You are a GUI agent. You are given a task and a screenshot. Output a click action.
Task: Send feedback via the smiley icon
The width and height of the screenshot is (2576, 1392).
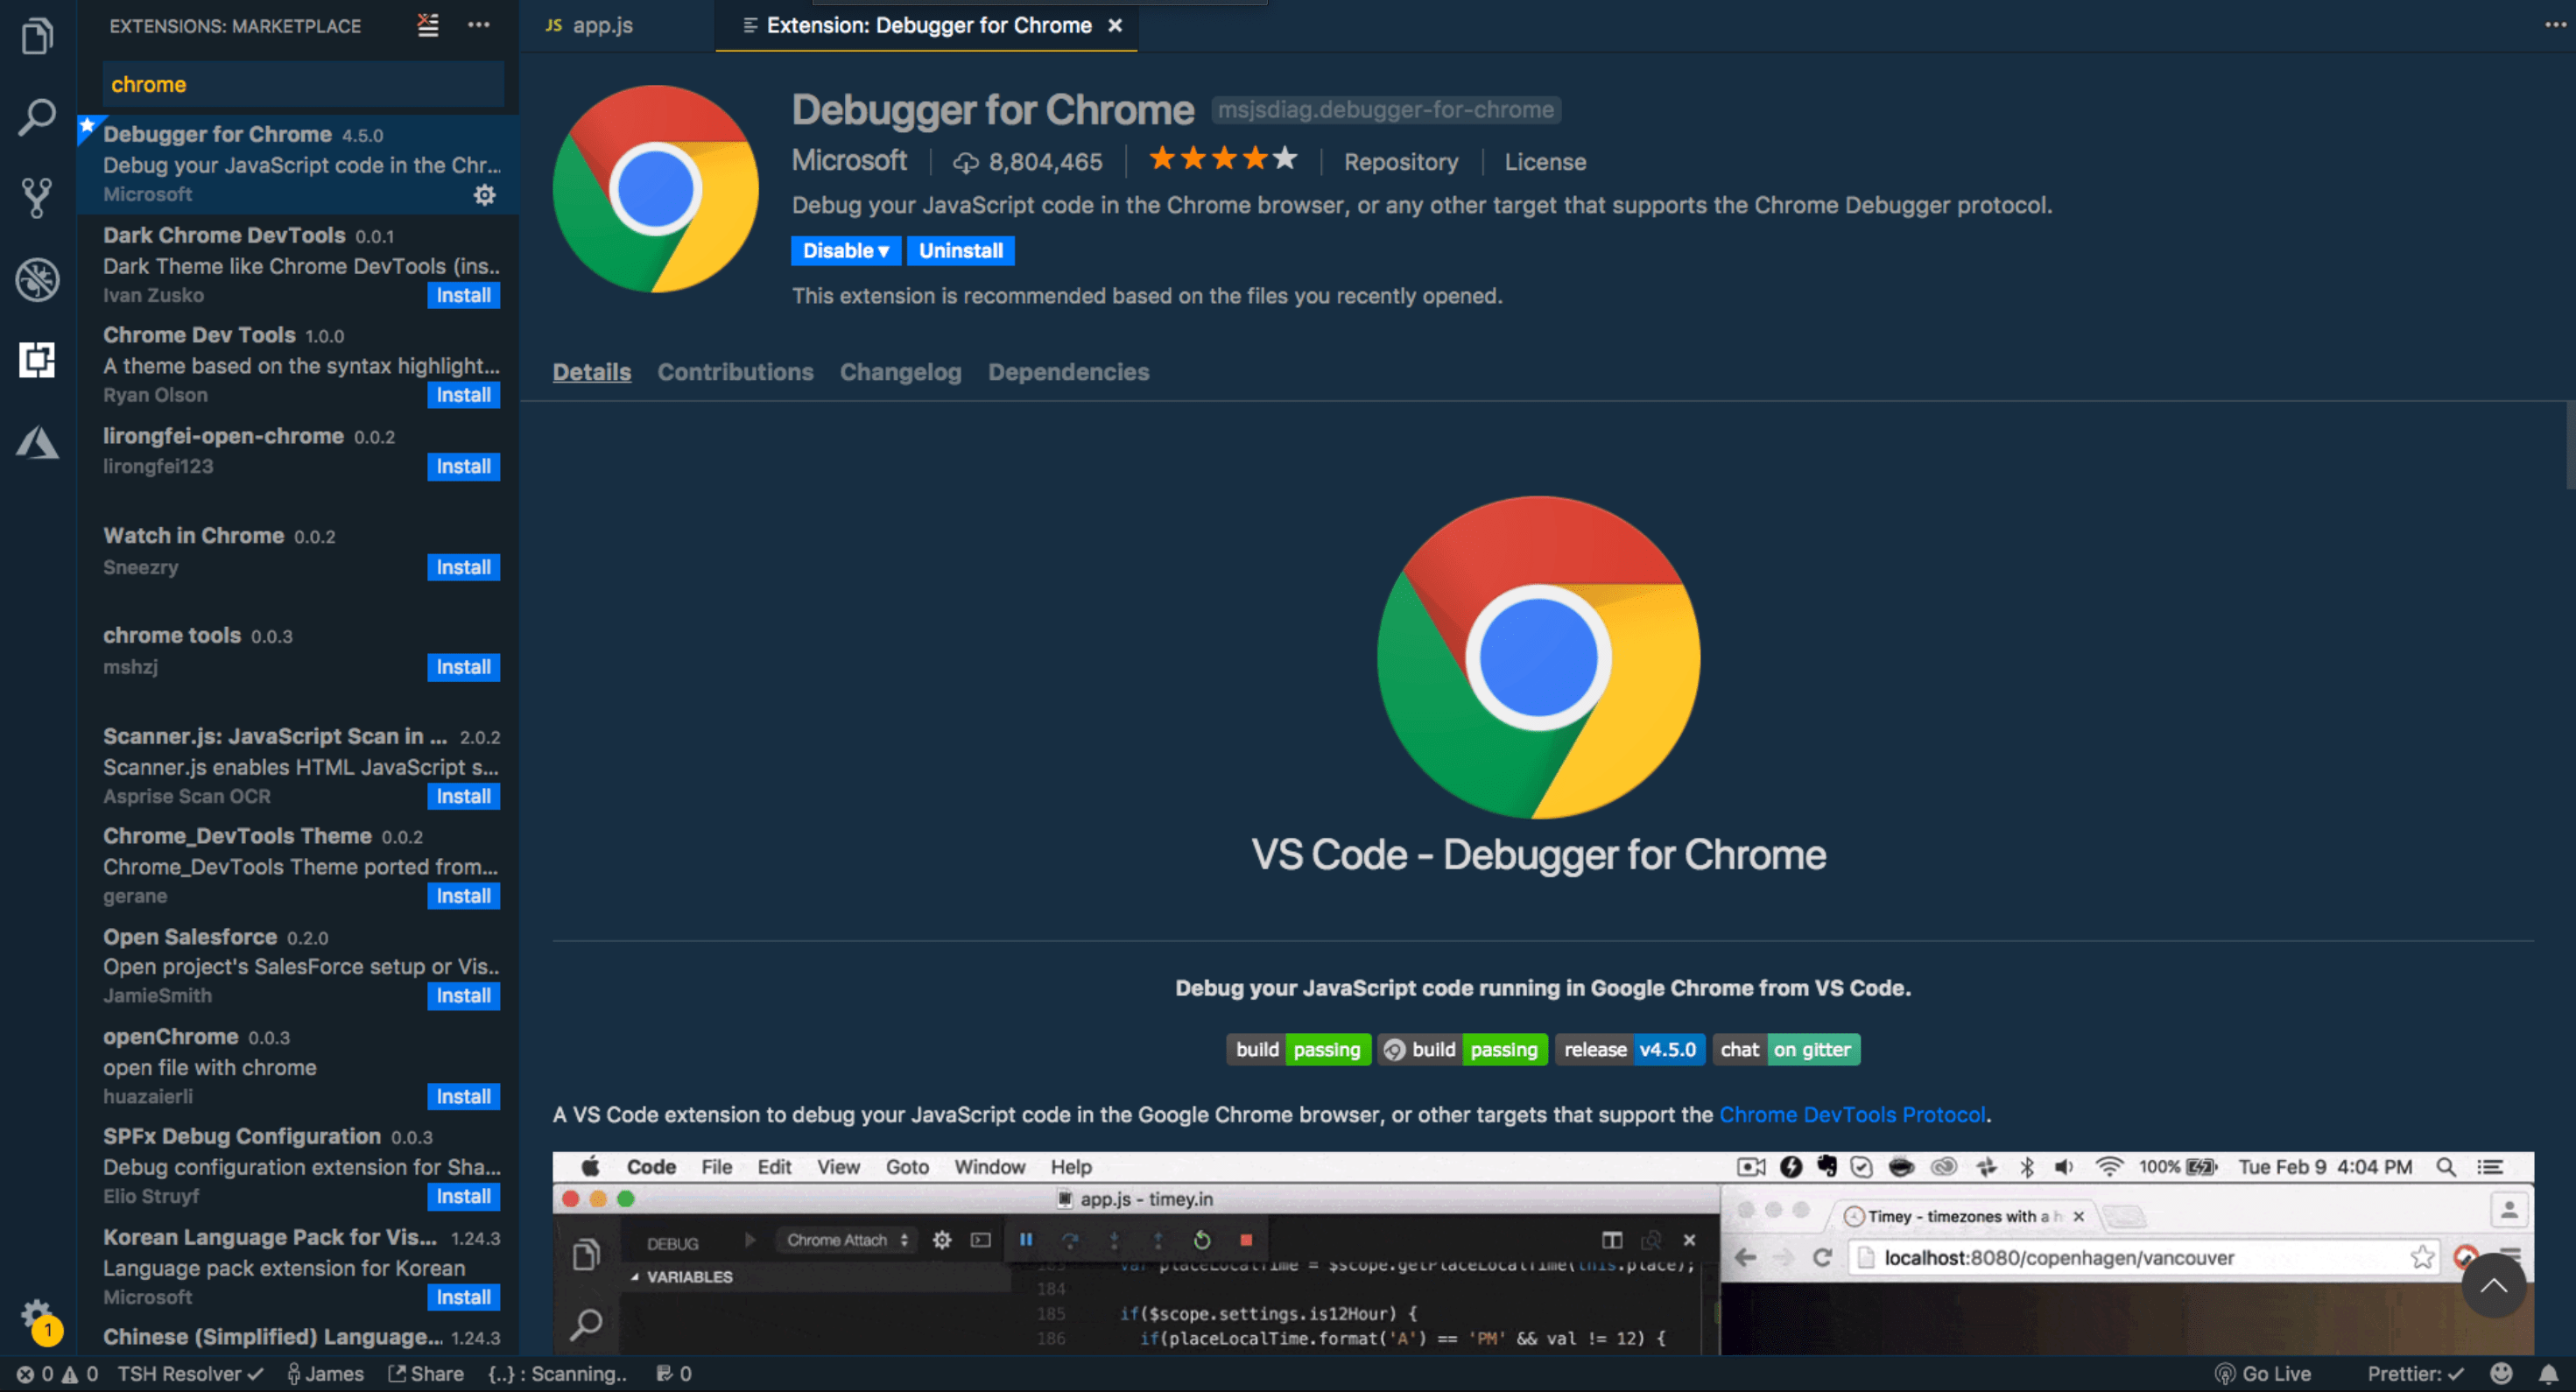[2501, 1373]
